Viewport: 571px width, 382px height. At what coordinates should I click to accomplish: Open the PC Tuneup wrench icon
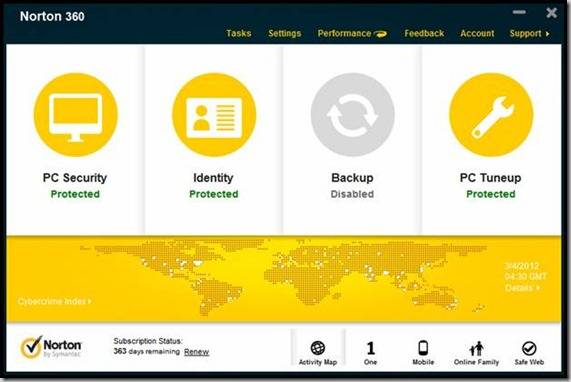(x=491, y=115)
